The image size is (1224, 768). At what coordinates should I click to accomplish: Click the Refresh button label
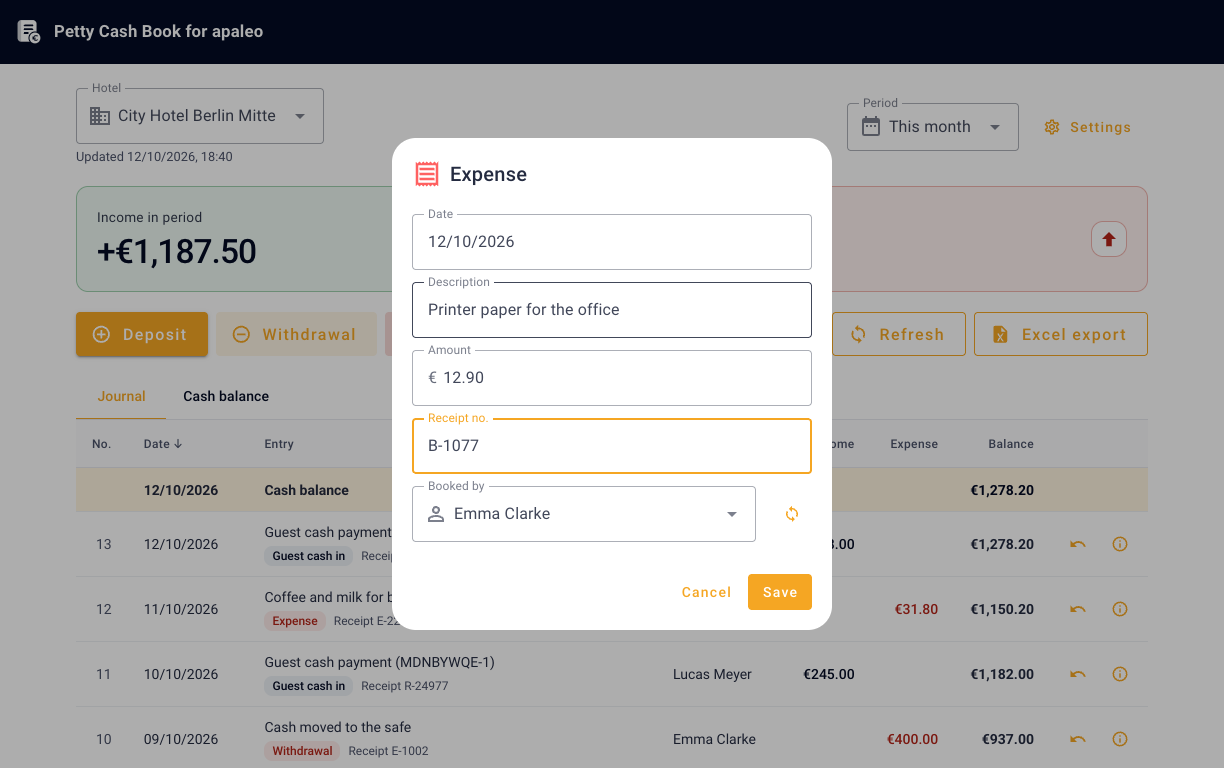click(912, 335)
